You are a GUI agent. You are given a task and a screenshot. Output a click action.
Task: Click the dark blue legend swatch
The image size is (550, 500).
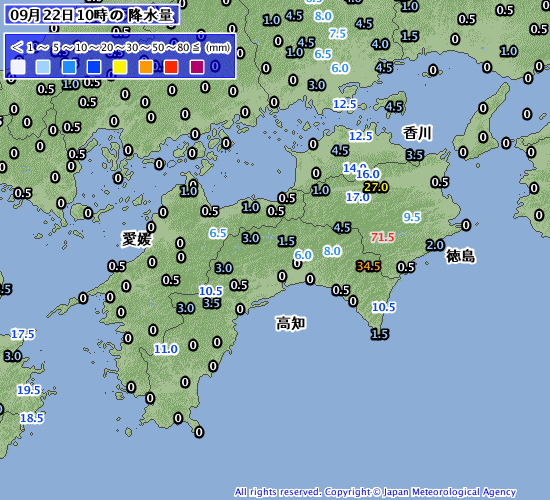[94, 67]
